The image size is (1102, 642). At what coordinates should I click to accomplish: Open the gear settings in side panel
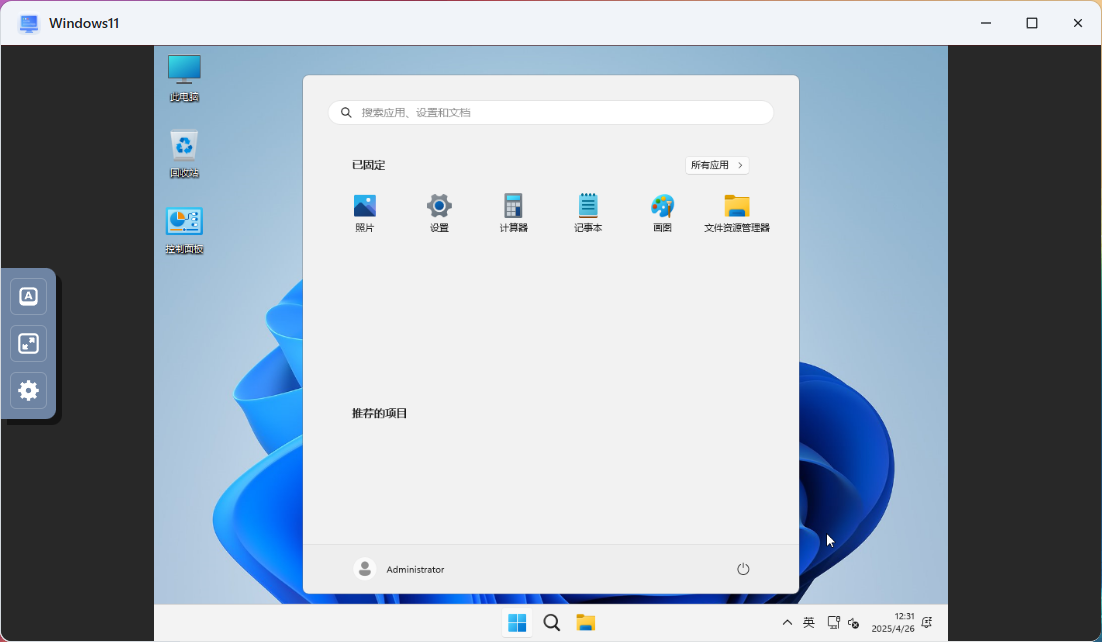[x=28, y=390]
